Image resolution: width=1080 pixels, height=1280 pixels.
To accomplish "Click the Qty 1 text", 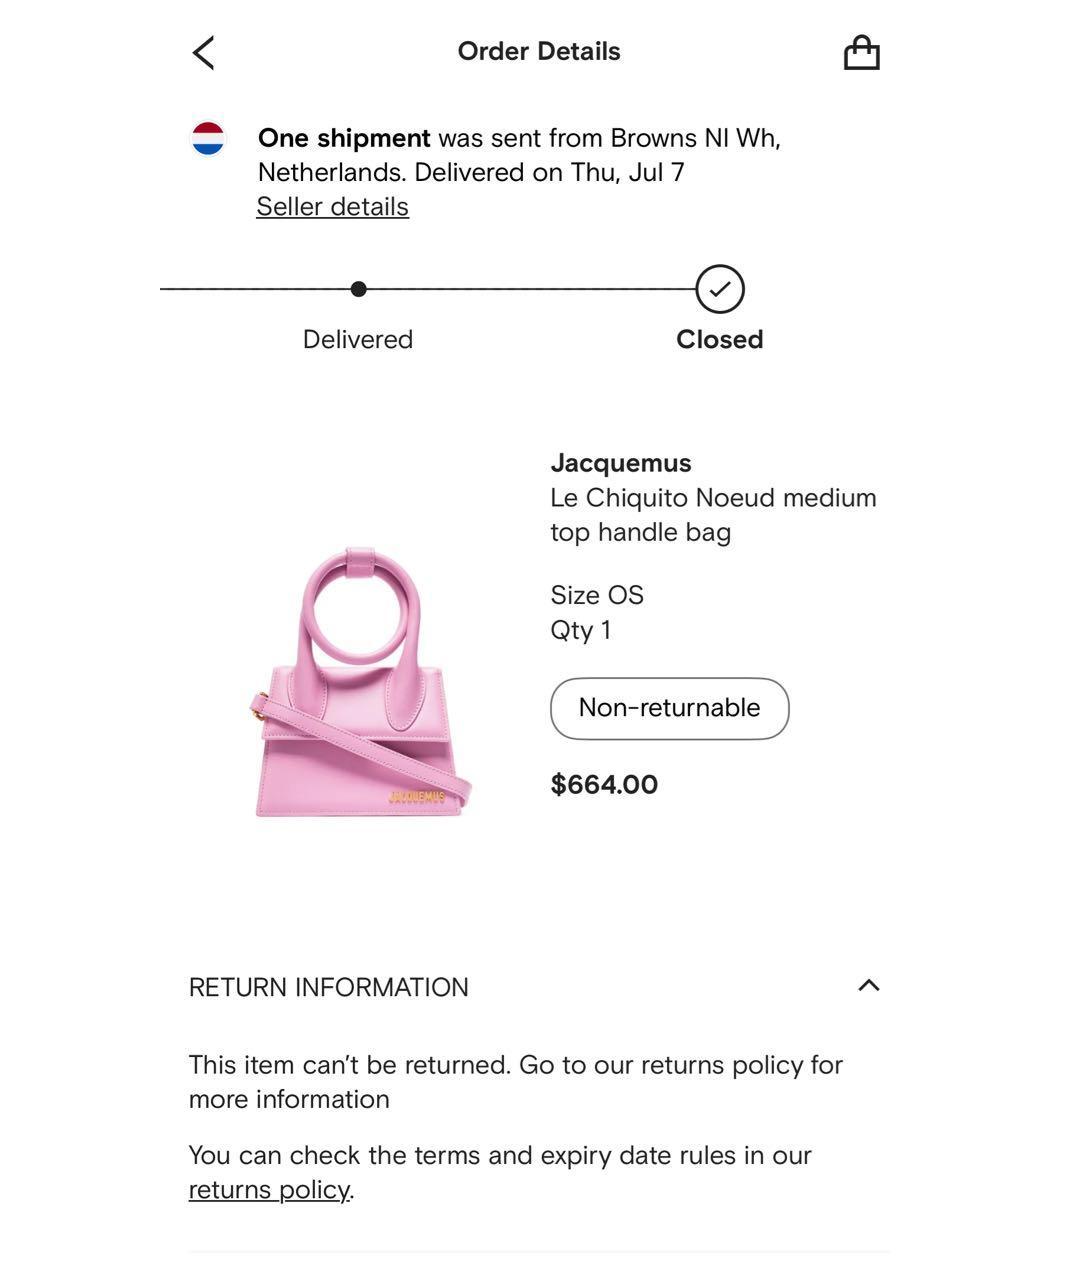I will pos(580,630).
